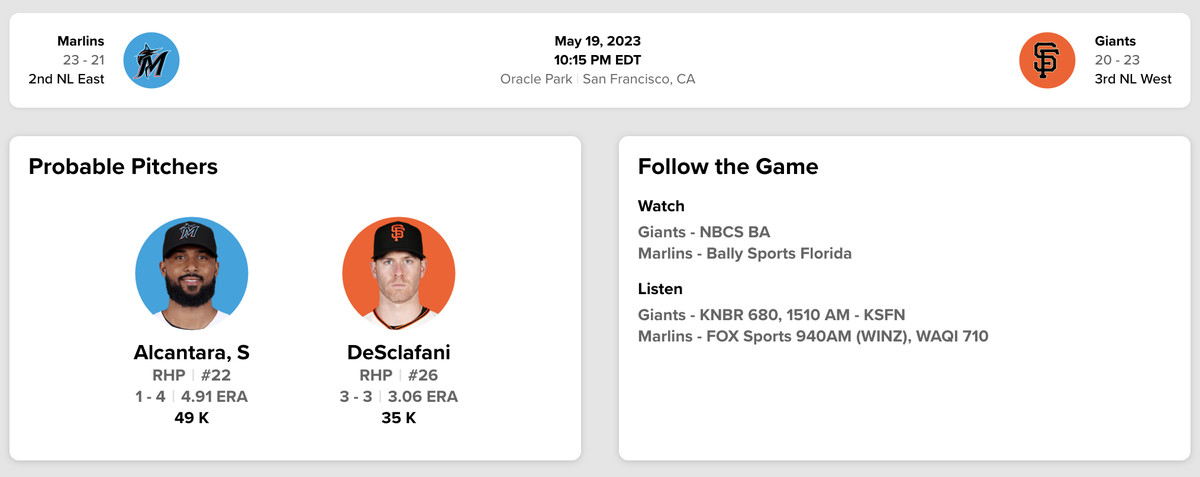Click the 2nd NL East standing text
The width and height of the screenshot is (1200, 477).
66,79
